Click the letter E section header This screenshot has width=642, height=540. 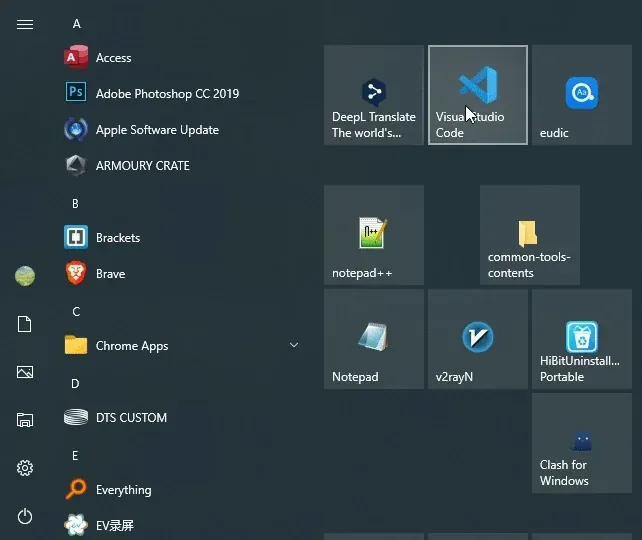click(x=75, y=456)
